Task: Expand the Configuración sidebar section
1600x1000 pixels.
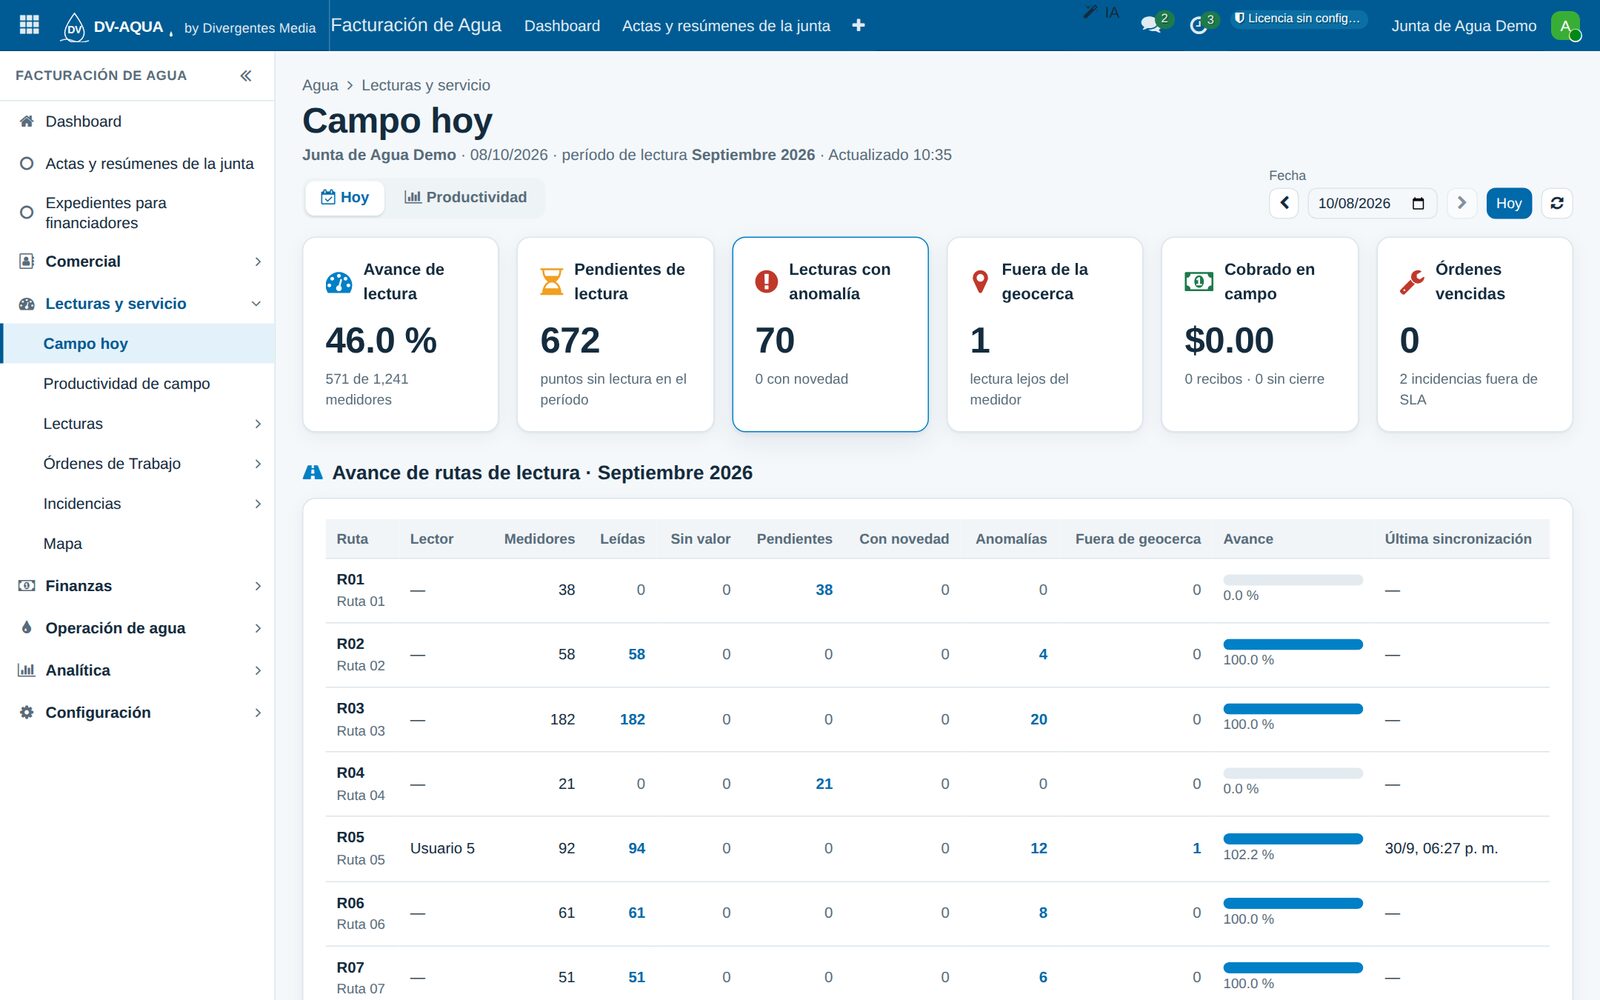Action: coord(137,712)
